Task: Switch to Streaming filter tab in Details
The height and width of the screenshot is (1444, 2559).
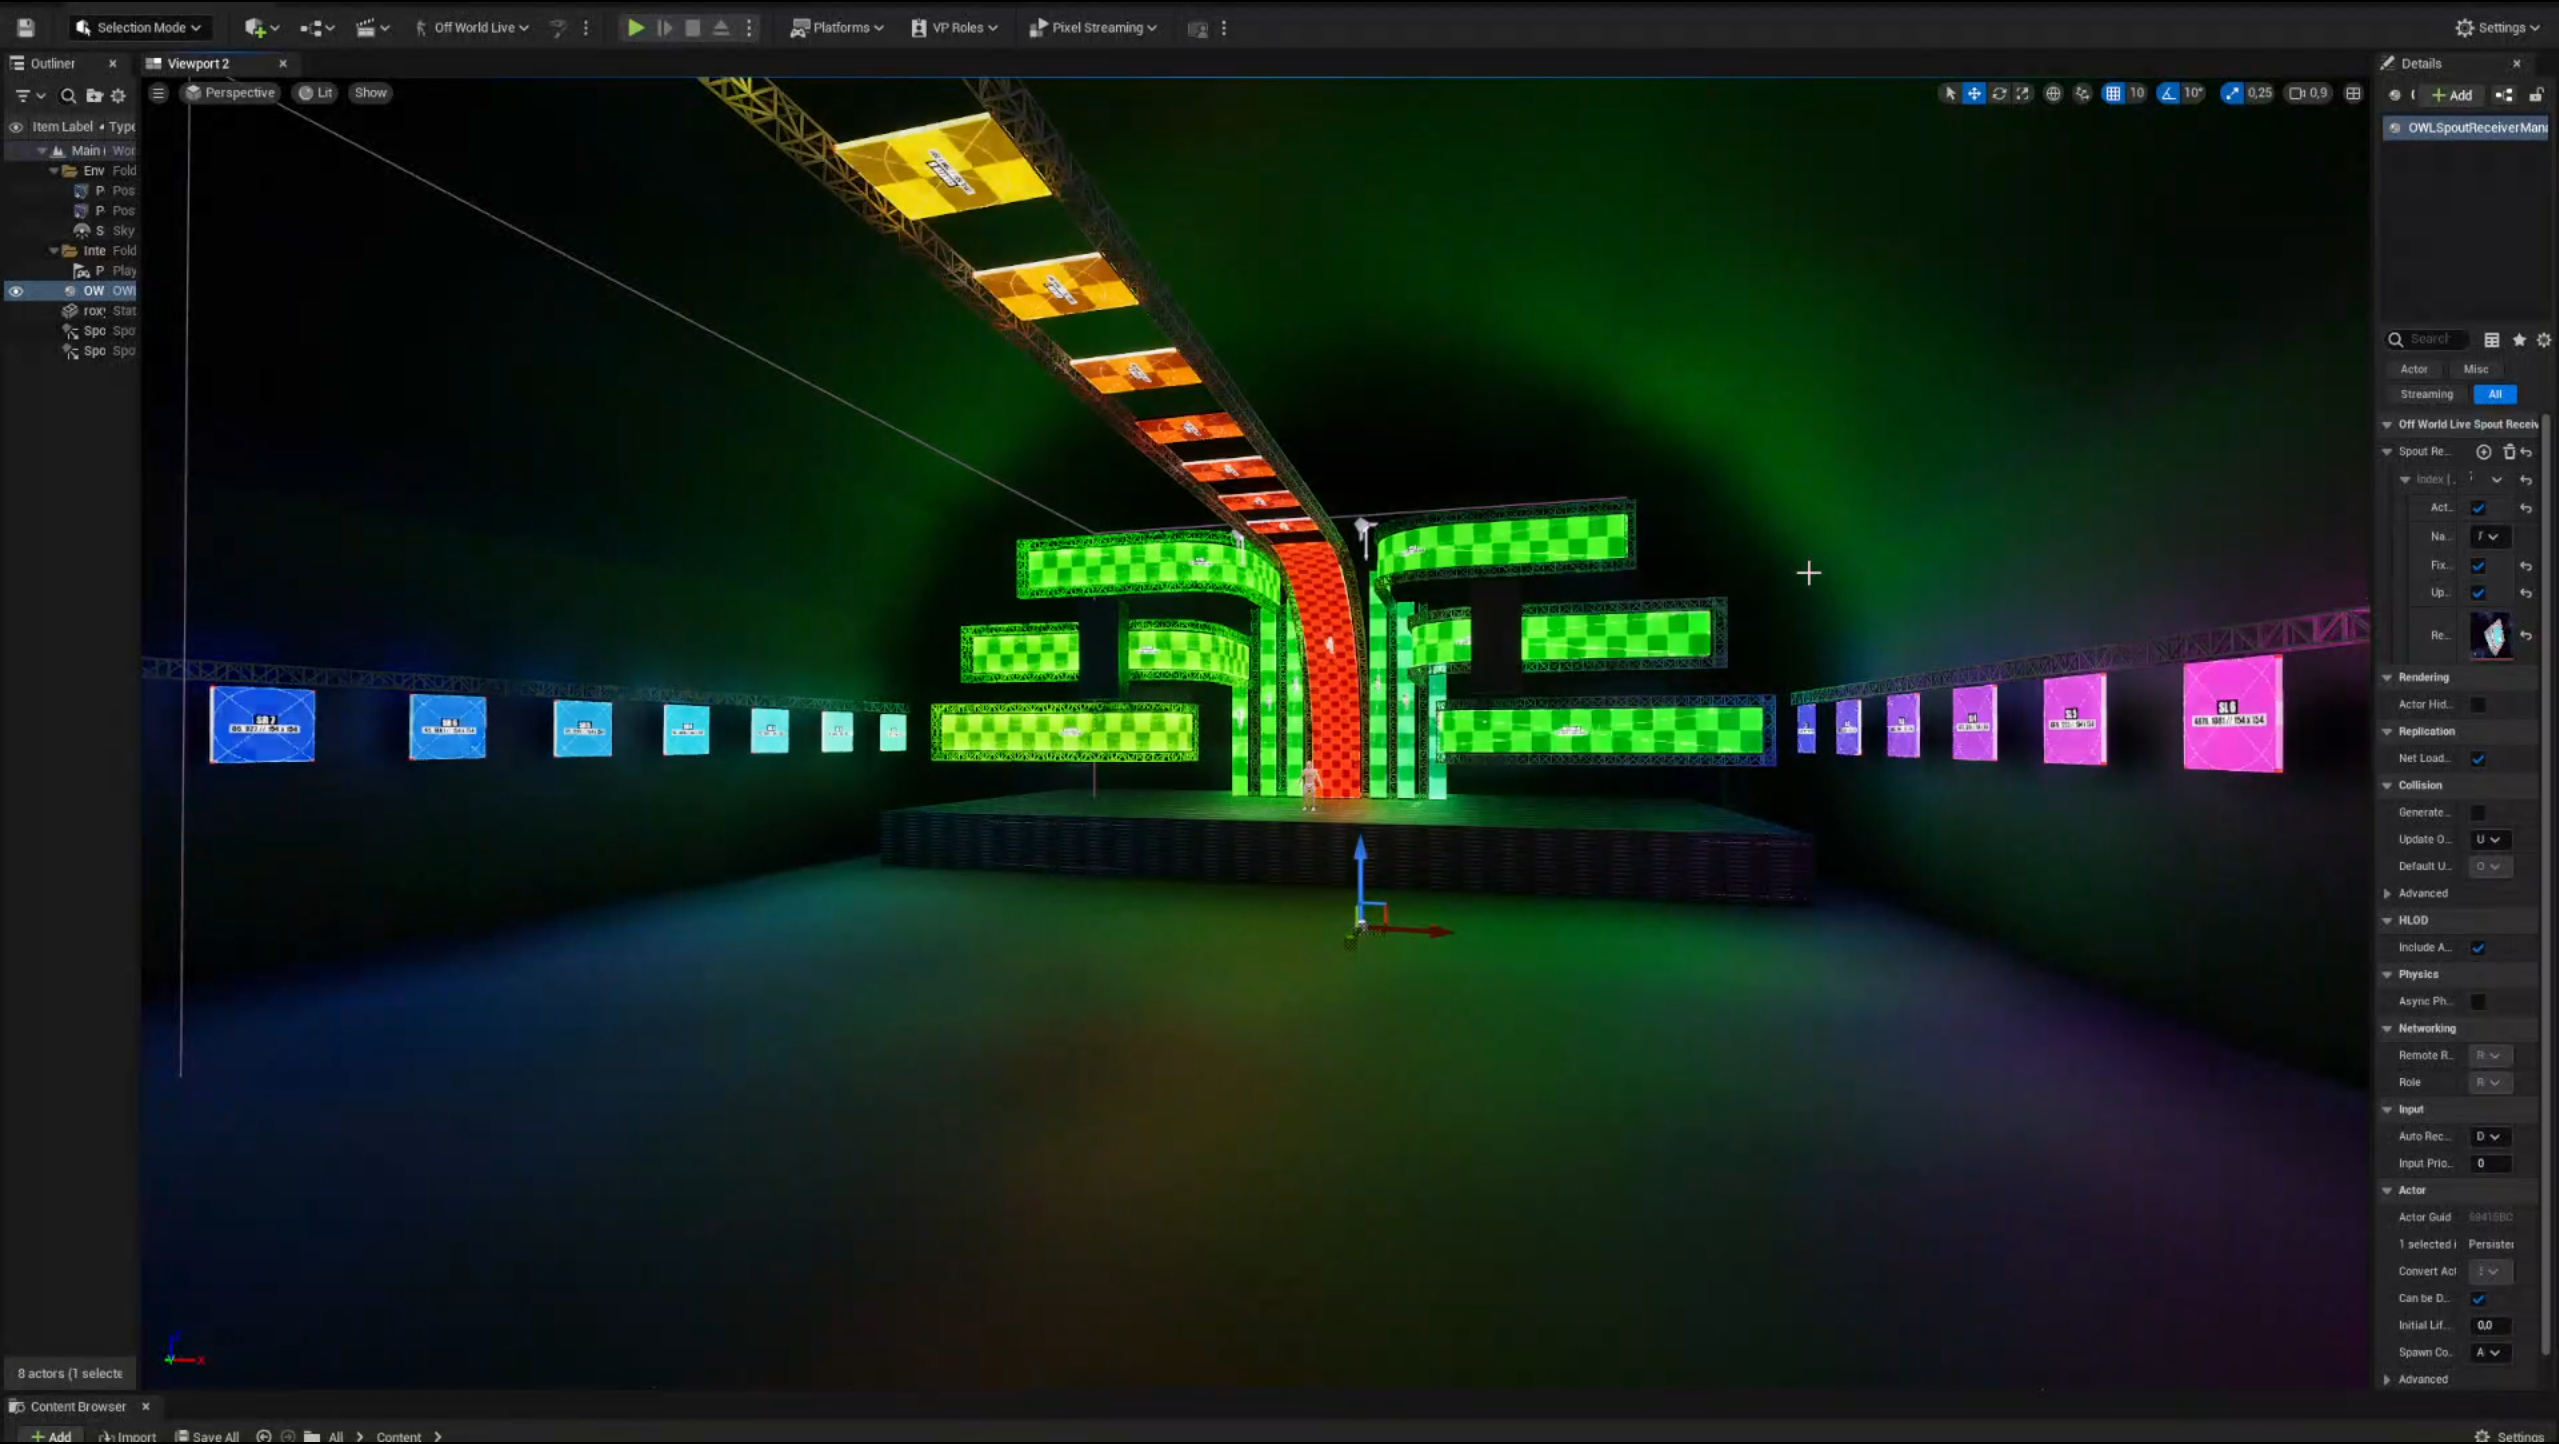Action: click(x=2426, y=394)
